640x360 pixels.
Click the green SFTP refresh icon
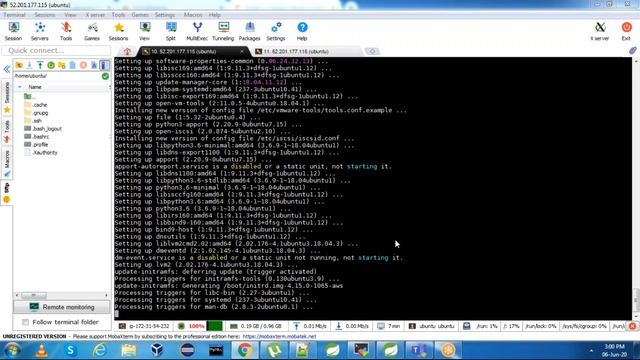point(51,65)
